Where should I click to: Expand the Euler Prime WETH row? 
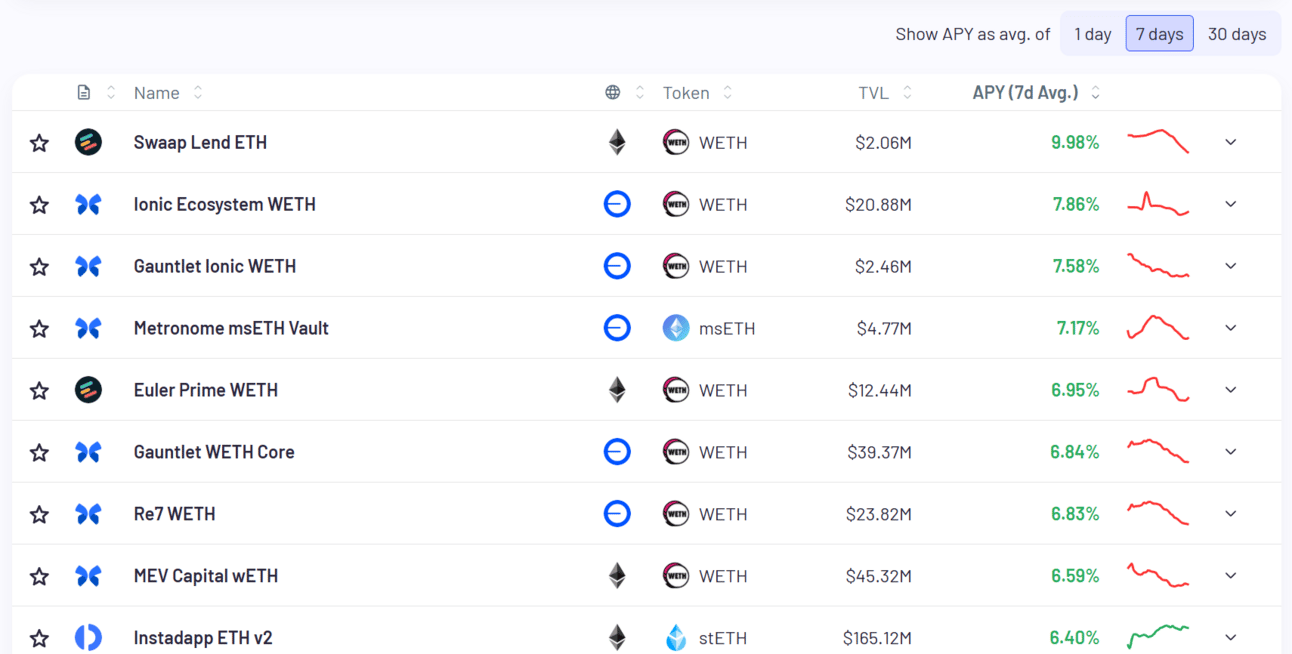coord(1231,390)
